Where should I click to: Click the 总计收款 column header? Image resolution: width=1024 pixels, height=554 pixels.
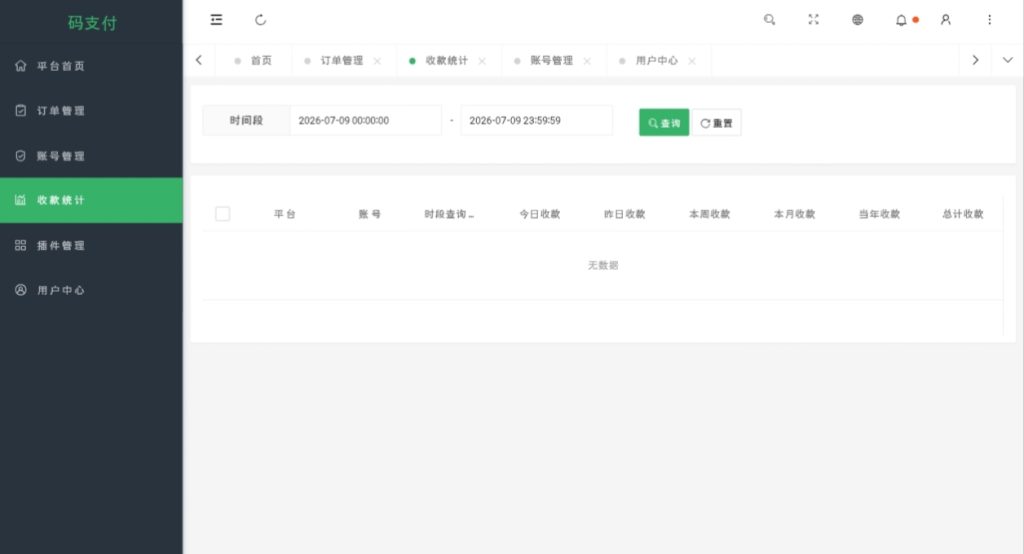tap(963, 214)
